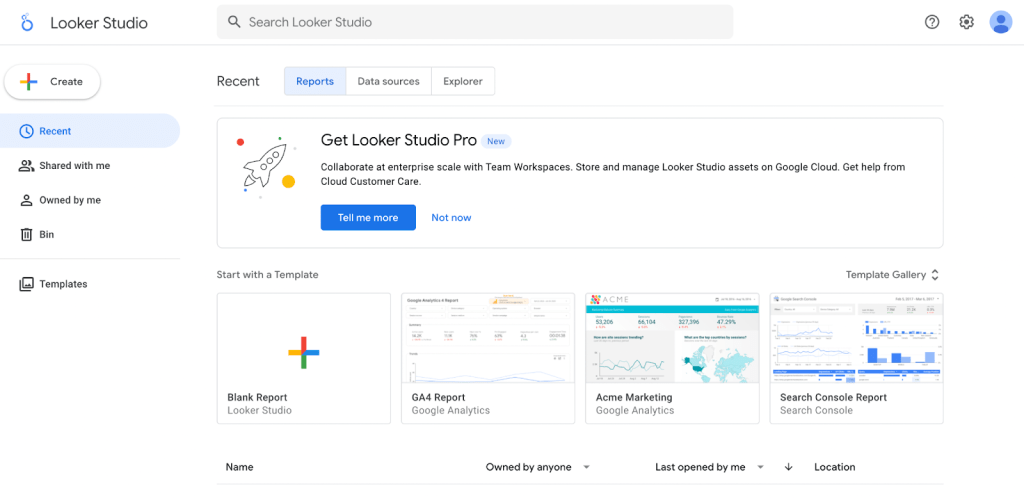Click the Tell me more button
1024x498 pixels.
[x=368, y=217]
